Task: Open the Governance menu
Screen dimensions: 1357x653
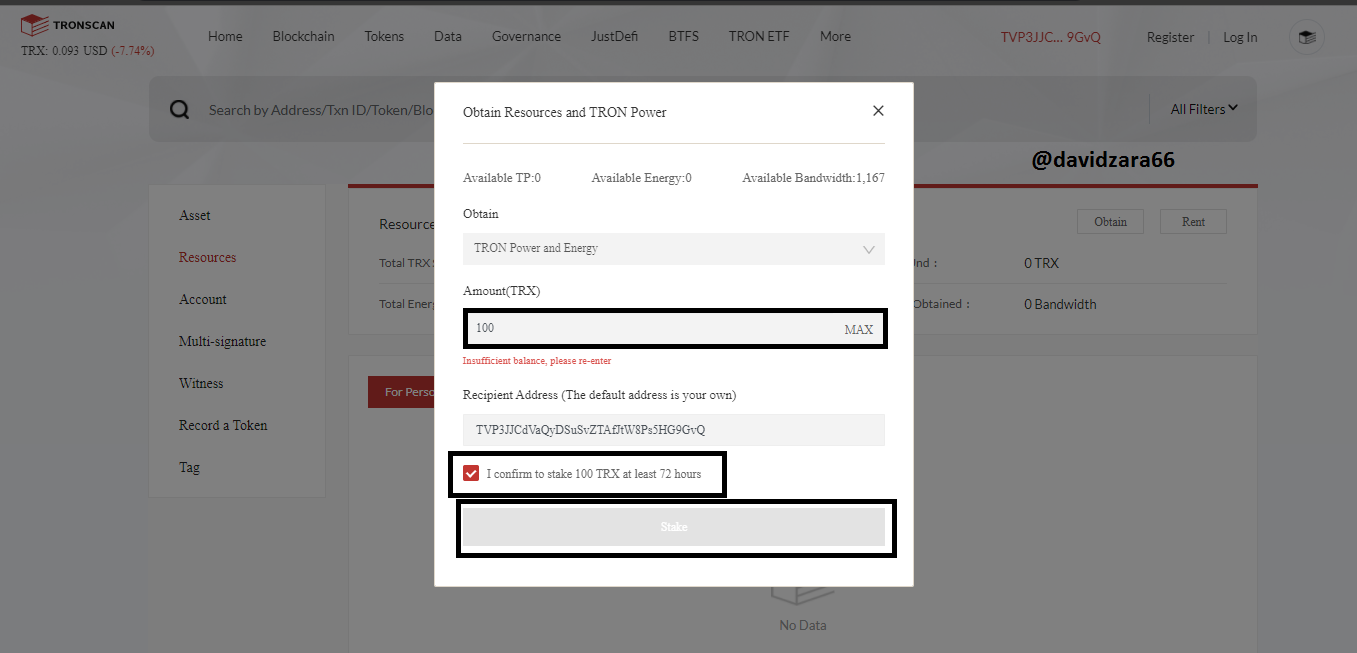Action: tap(526, 36)
